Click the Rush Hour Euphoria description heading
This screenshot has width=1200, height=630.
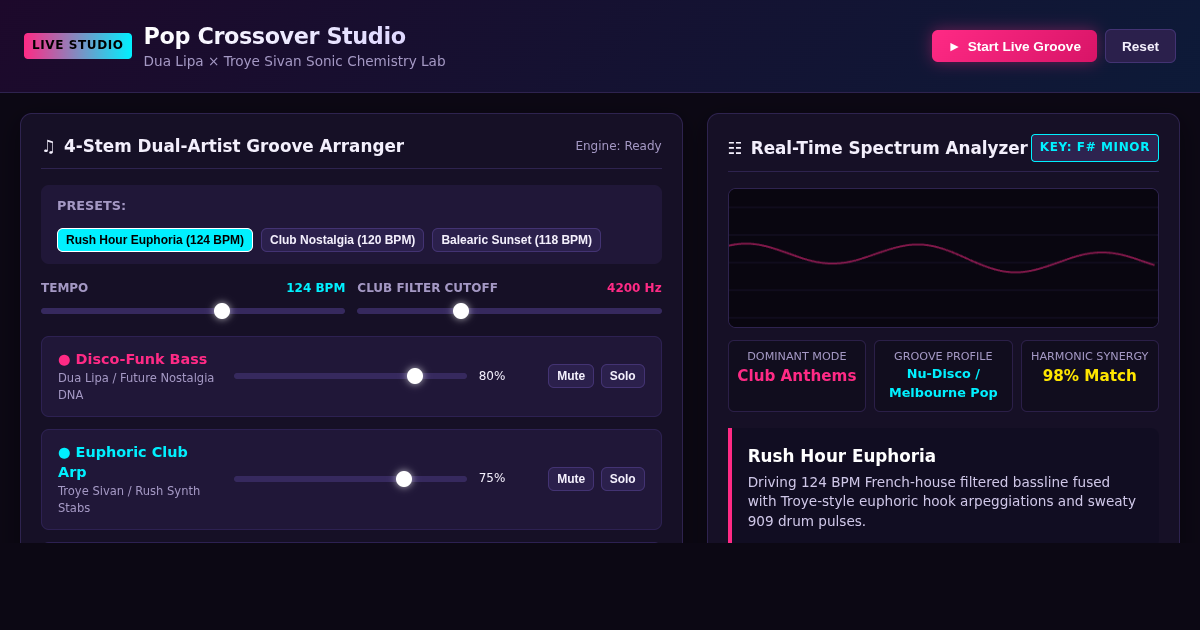pos(842,456)
